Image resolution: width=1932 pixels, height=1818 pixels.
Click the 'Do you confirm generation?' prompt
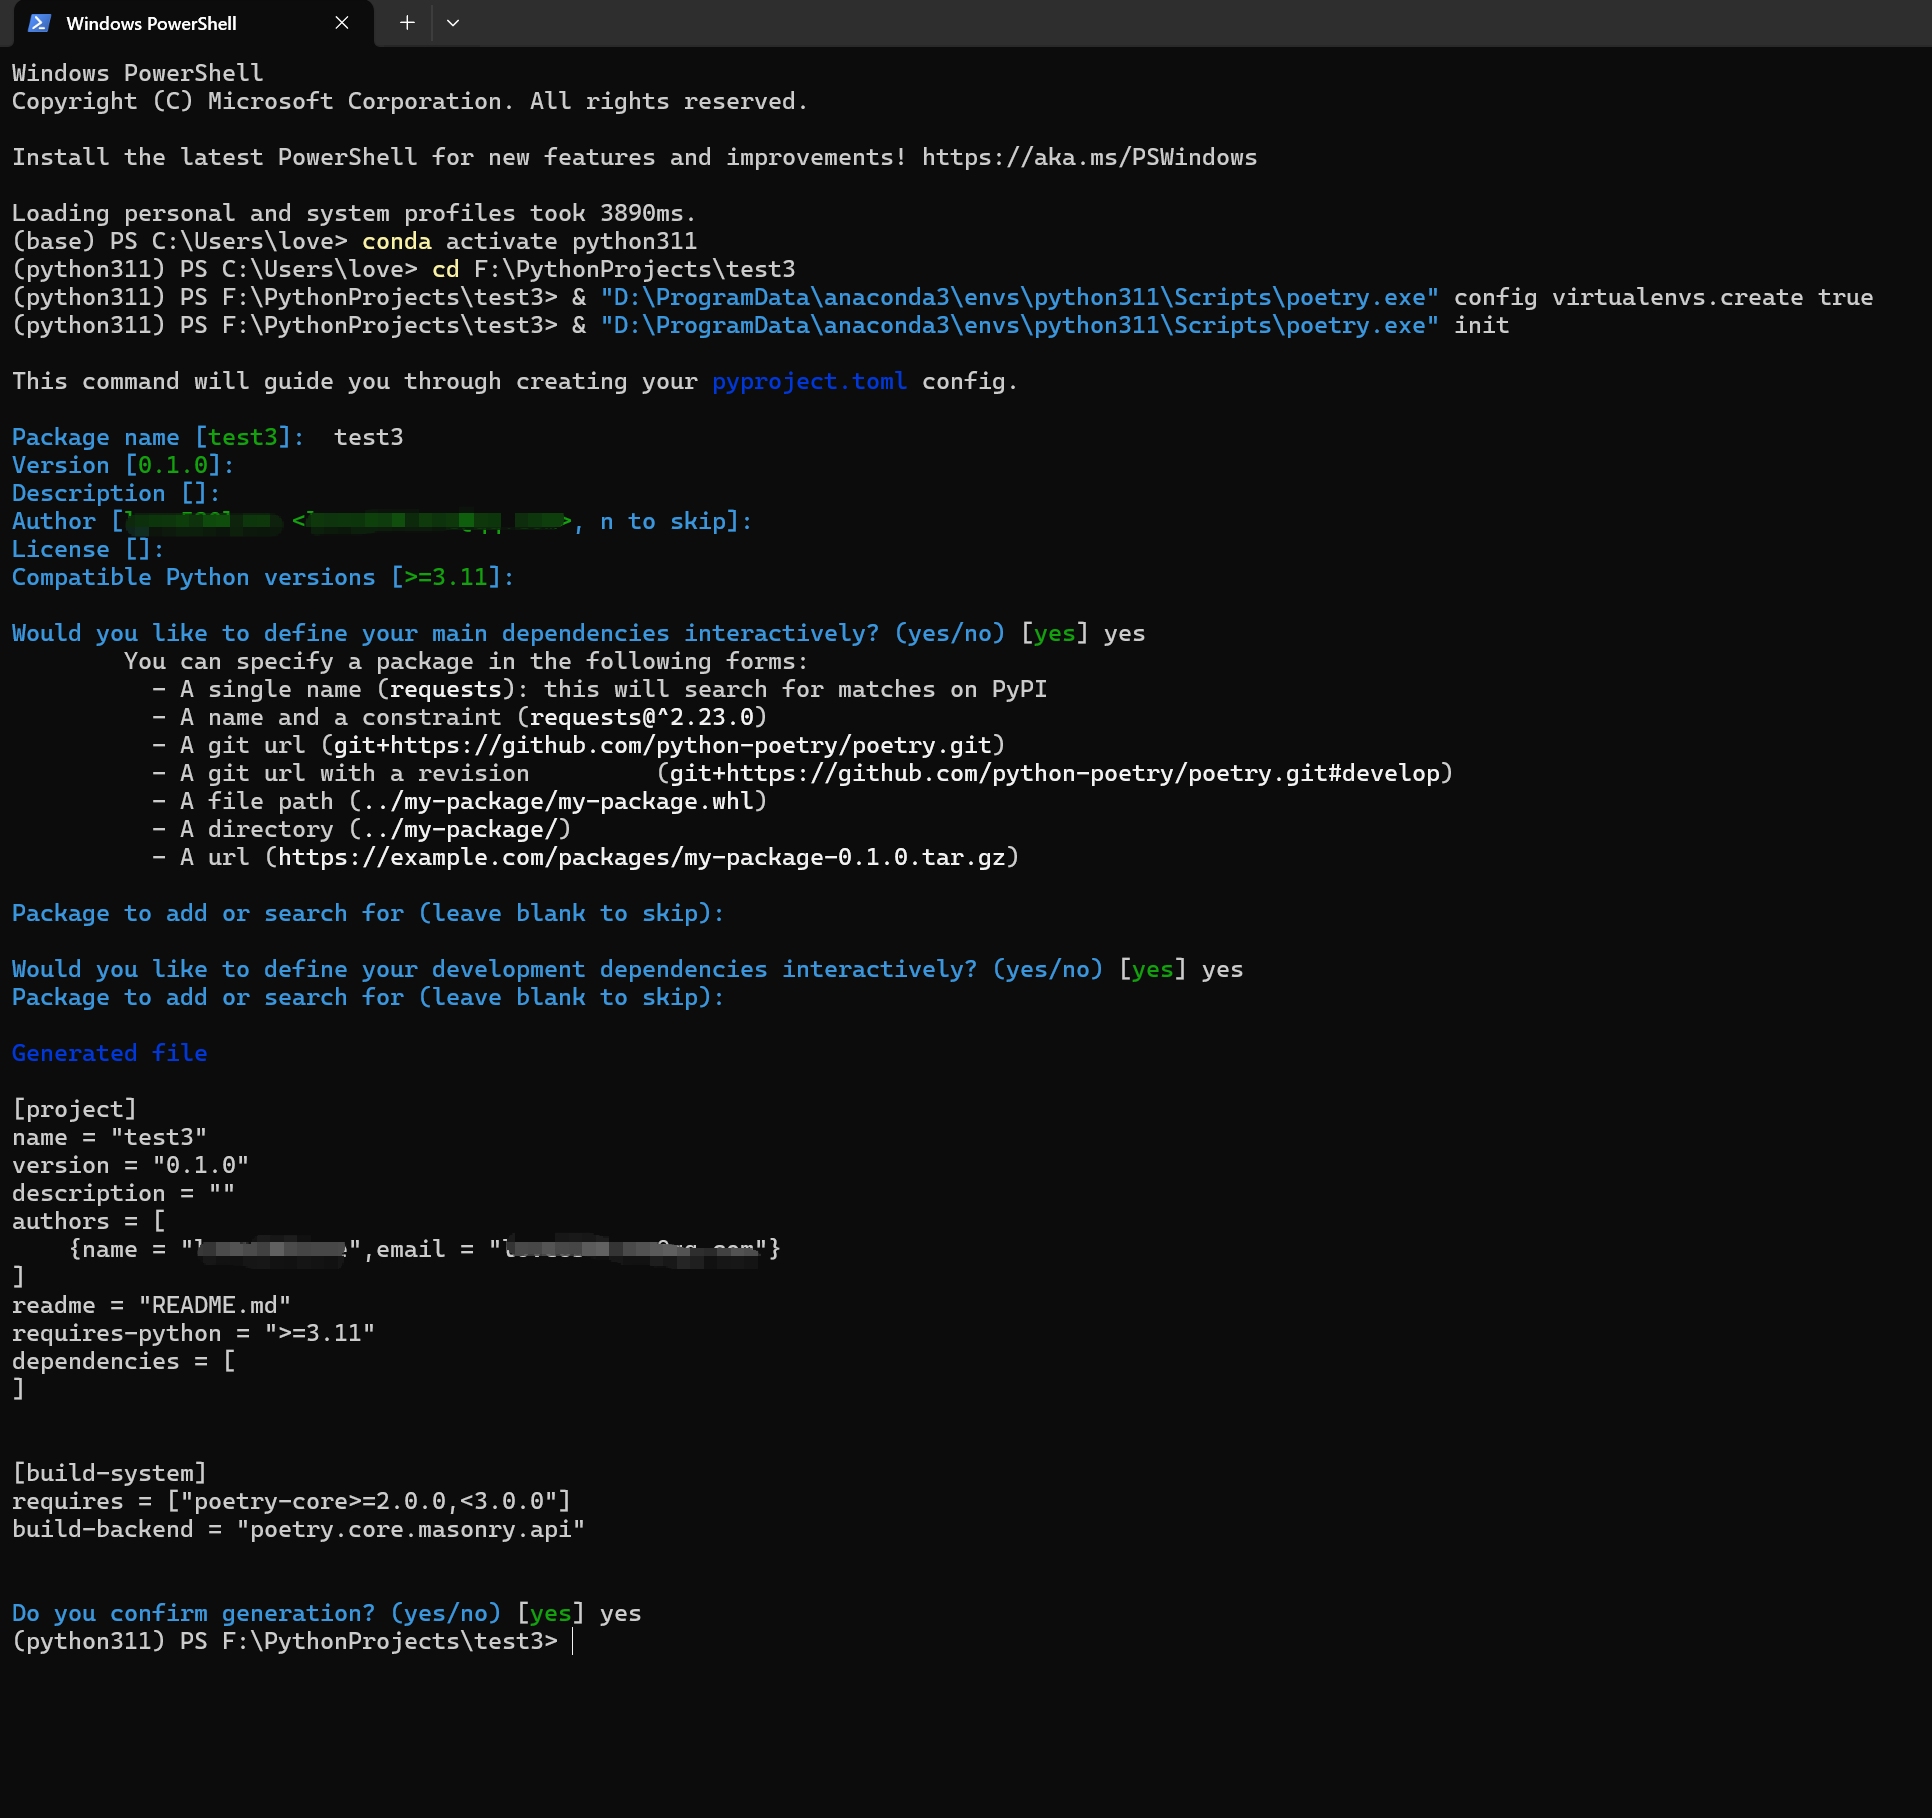tap(193, 1613)
